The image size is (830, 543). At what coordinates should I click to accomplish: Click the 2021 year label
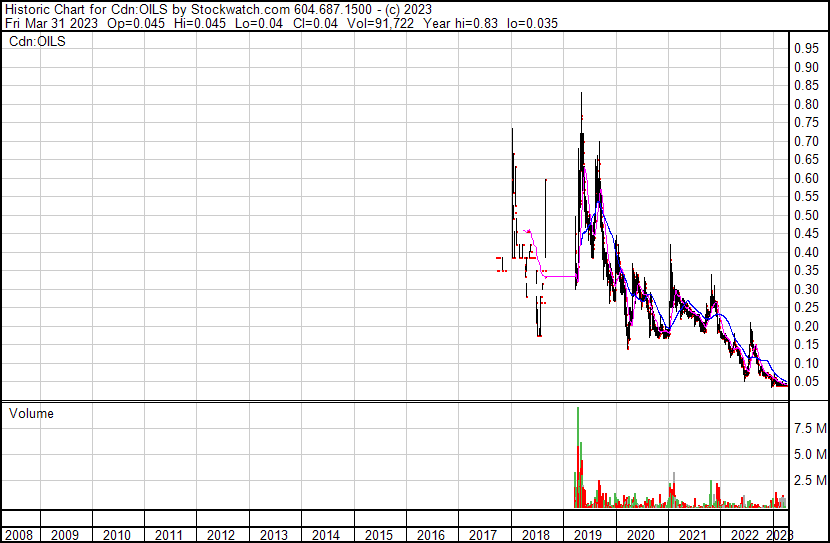click(x=692, y=535)
